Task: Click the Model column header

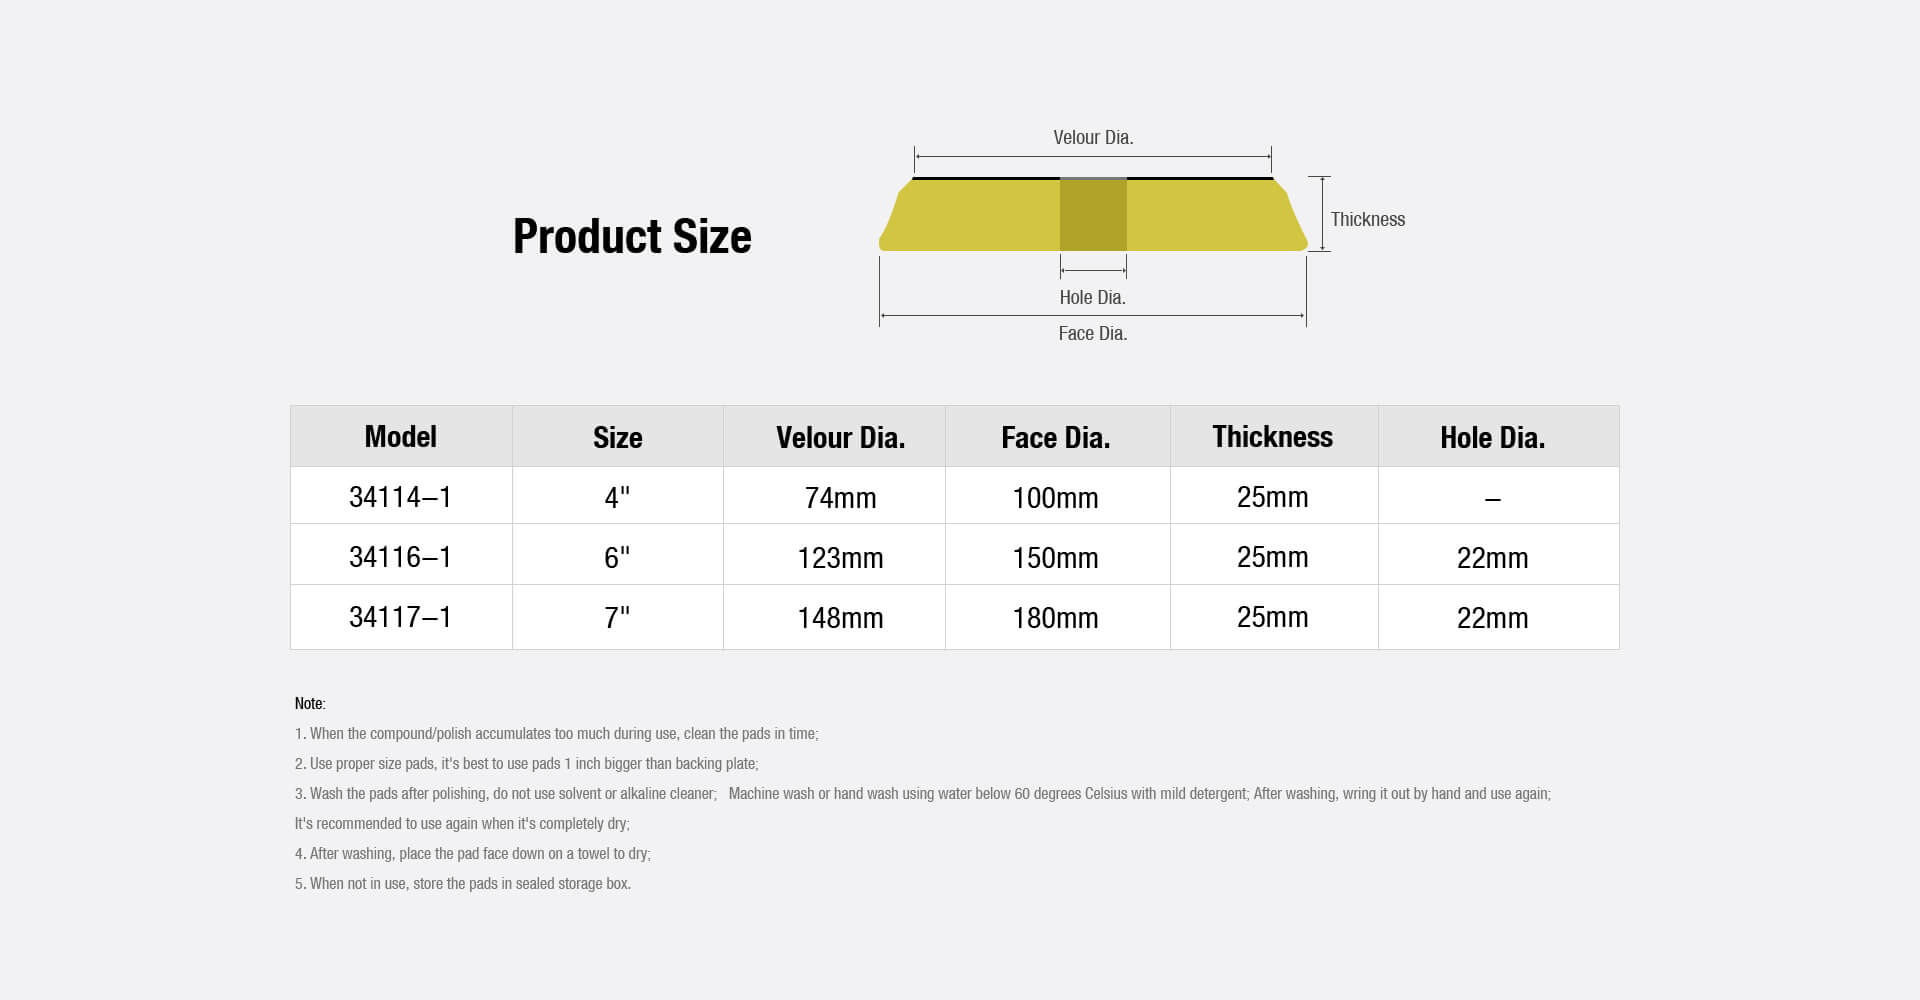Action: click(x=400, y=437)
